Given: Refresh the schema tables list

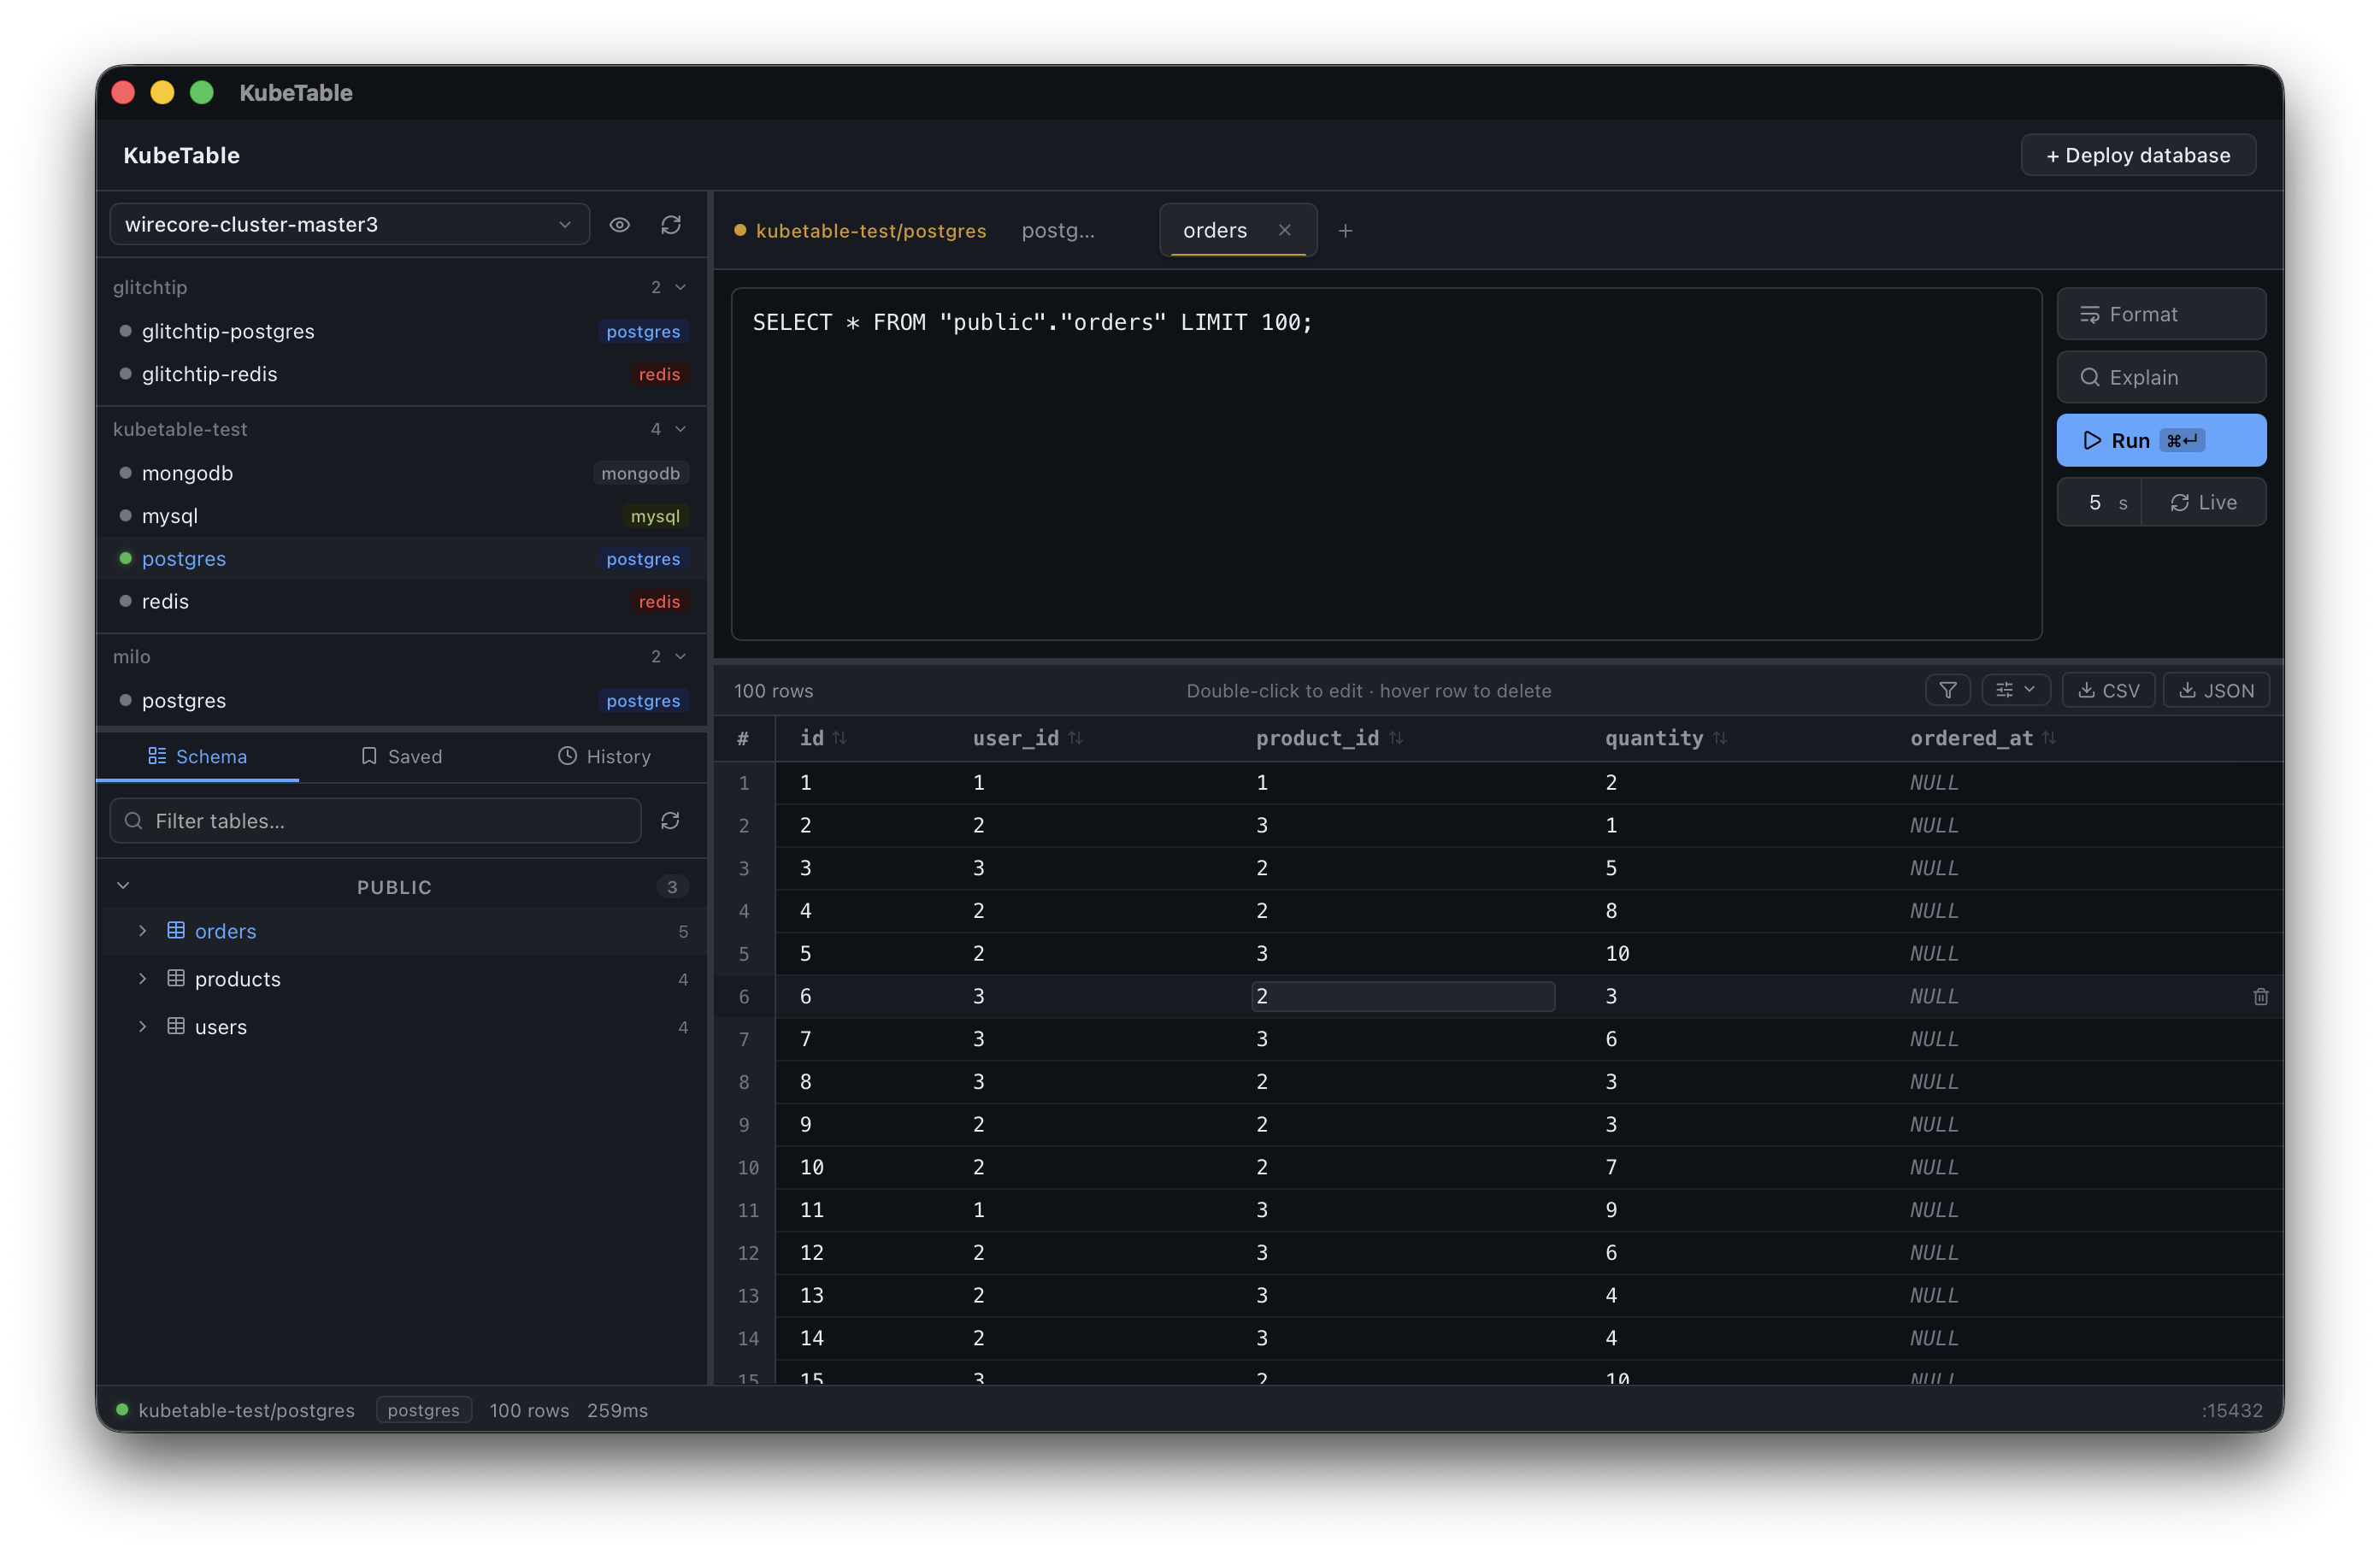Looking at the screenshot, I should [x=670, y=820].
